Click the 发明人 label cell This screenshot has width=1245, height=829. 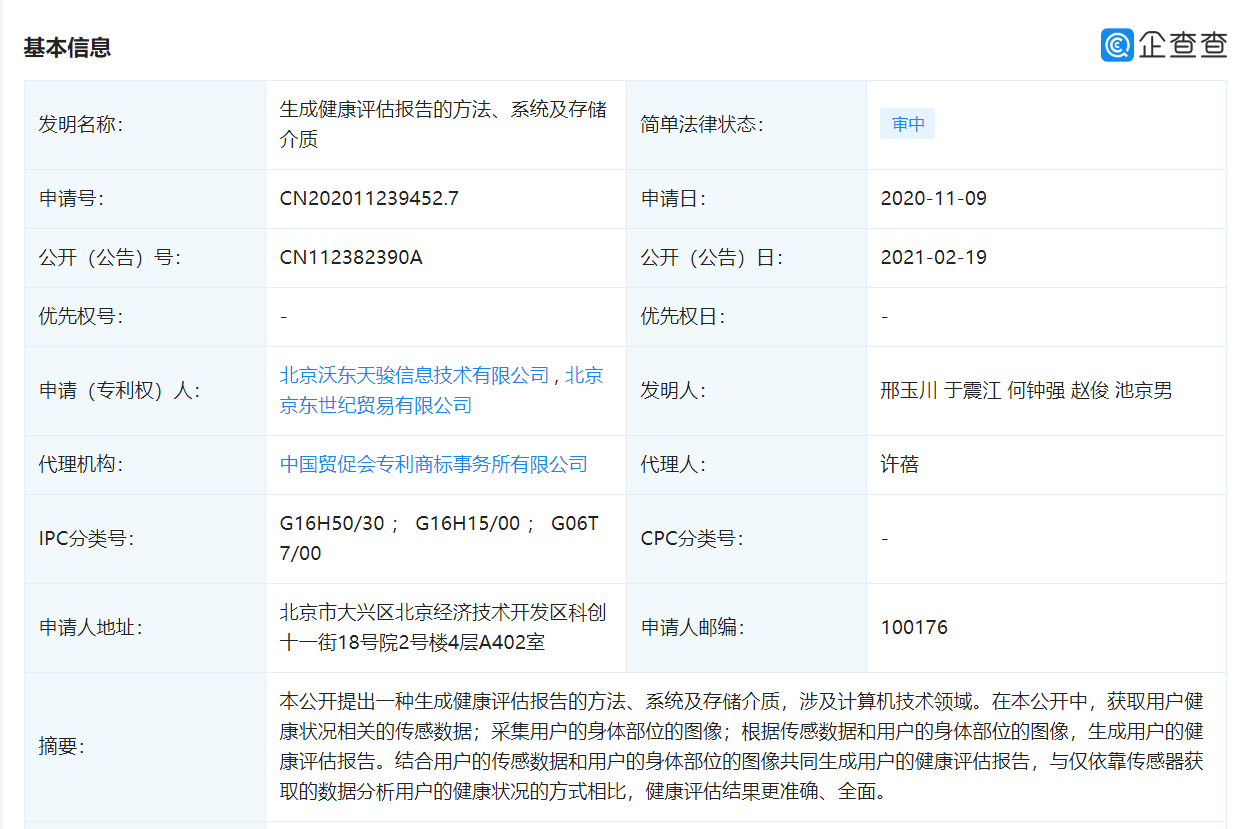746,391
